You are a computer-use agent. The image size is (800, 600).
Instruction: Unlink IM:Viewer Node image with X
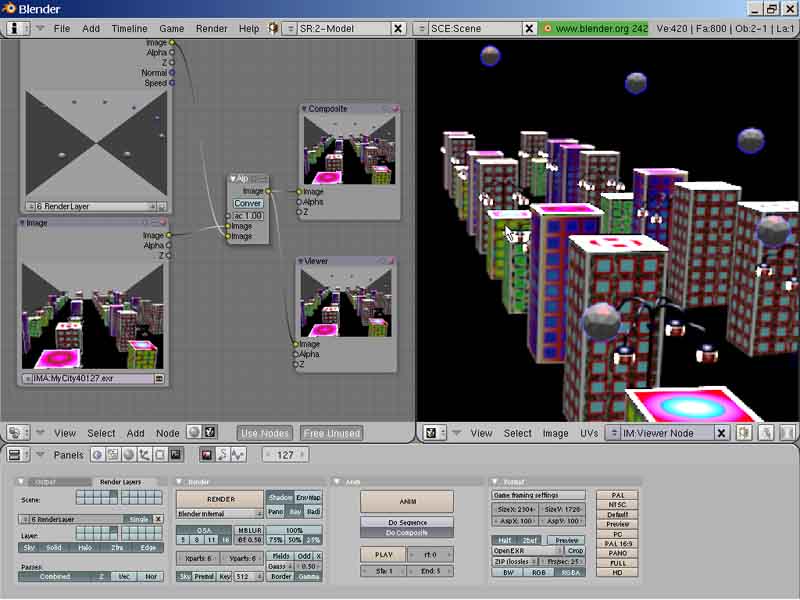pos(721,433)
